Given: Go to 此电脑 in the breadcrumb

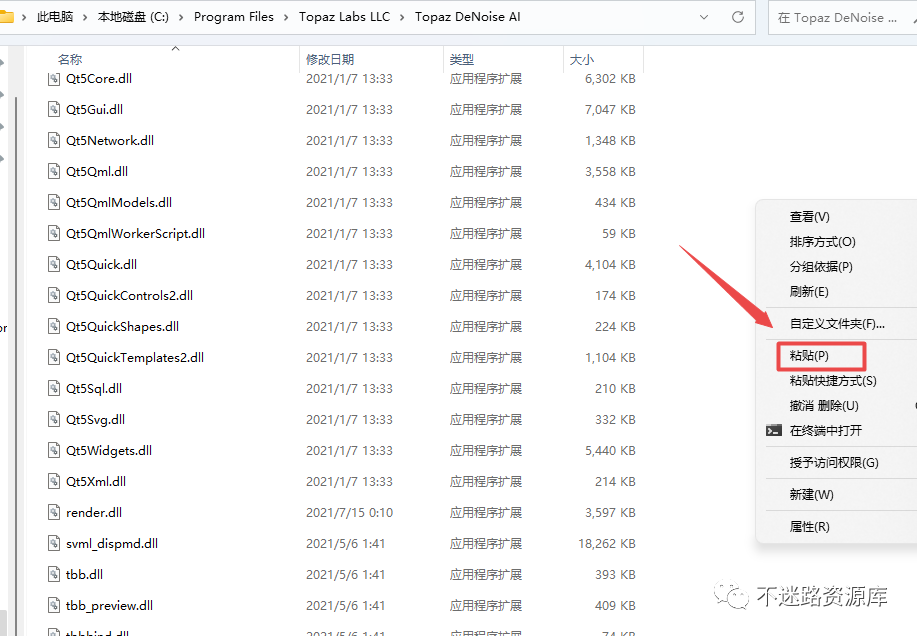Looking at the screenshot, I should (55, 17).
